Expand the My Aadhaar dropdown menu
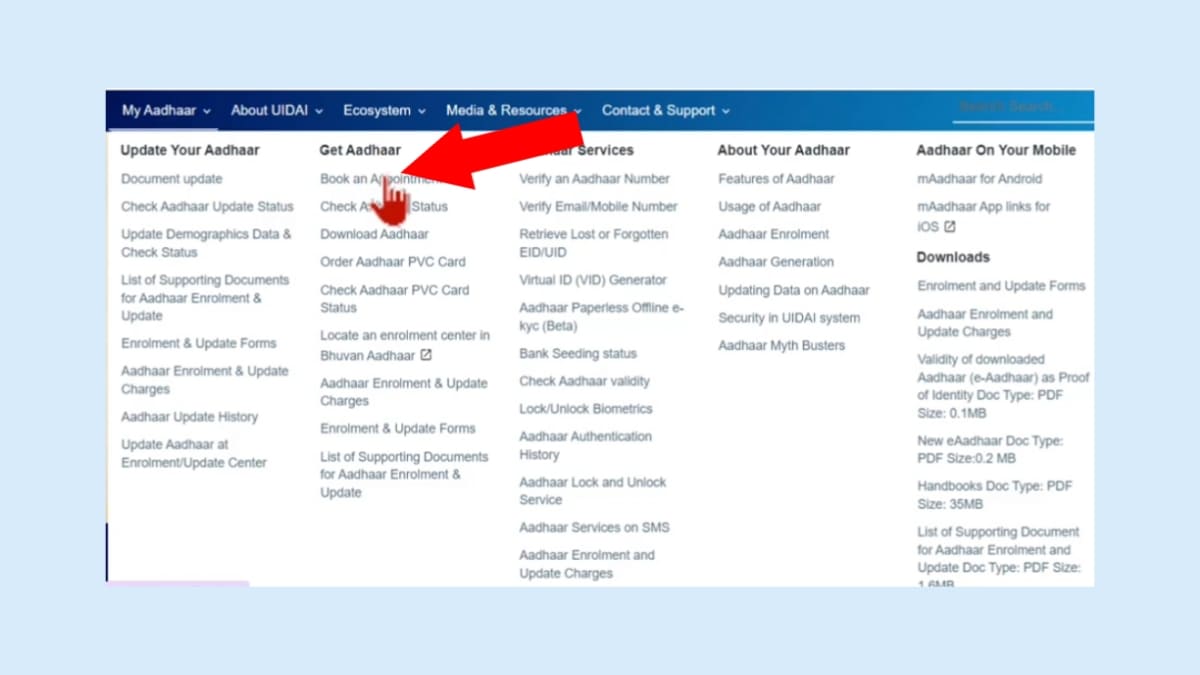The height and width of the screenshot is (675, 1200). pos(166,111)
